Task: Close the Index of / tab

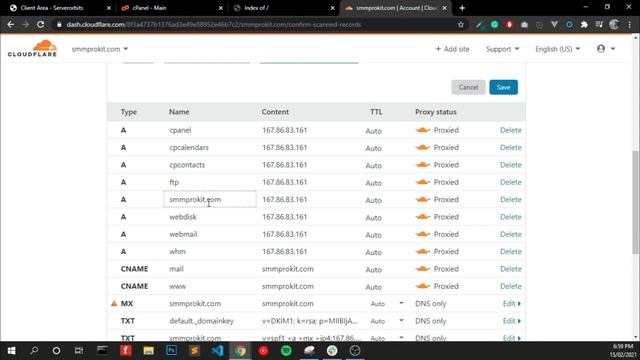Action: 332,8
